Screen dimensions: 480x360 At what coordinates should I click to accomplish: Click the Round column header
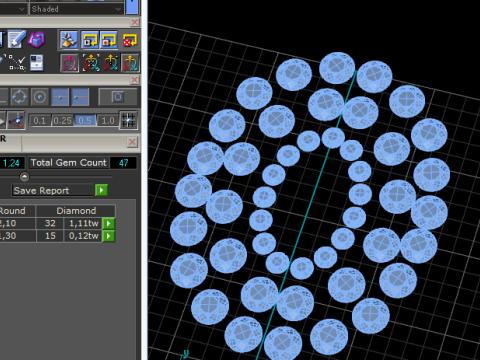point(17,211)
